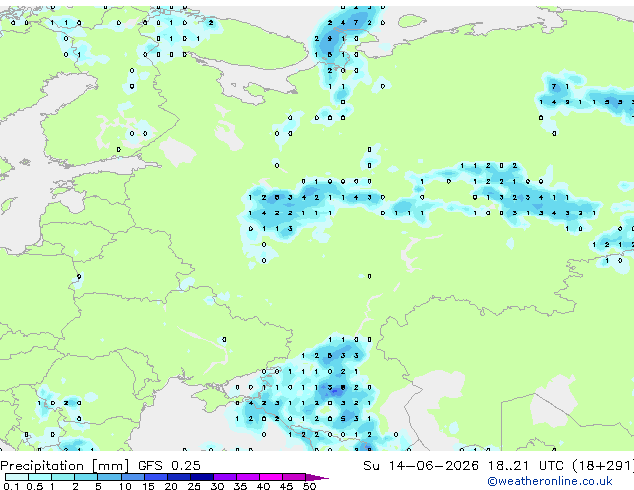Click the purple arrow tip above 50 mm
Screen dimensions: 634x490
click(317, 478)
